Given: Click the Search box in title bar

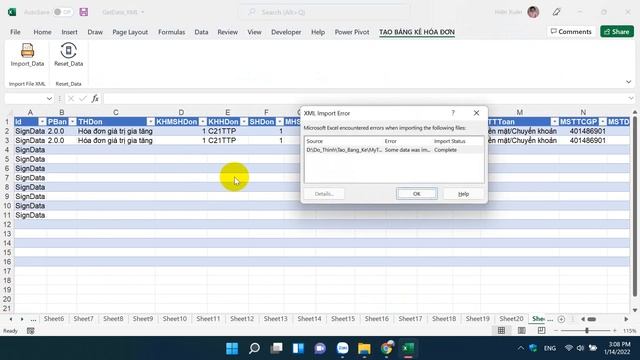Looking at the screenshot, I should click(324, 12).
